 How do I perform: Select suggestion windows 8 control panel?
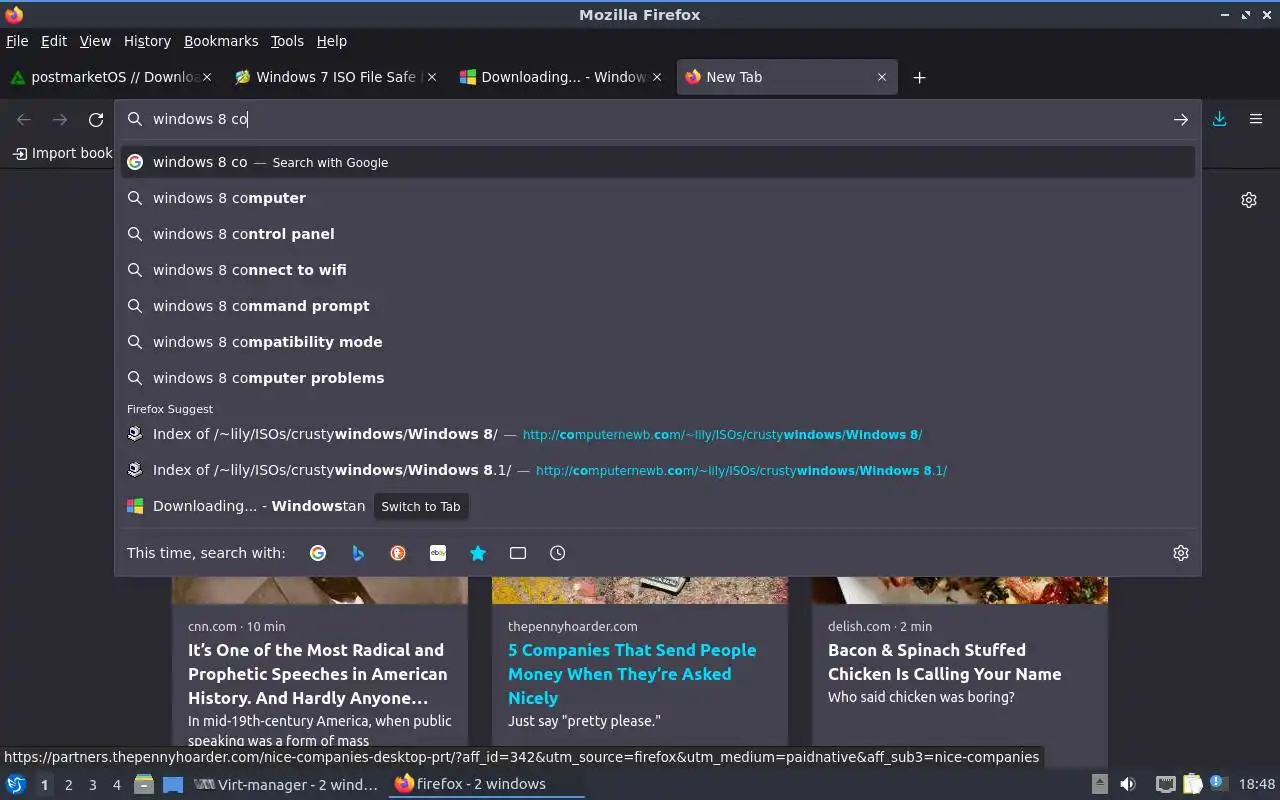(x=658, y=234)
